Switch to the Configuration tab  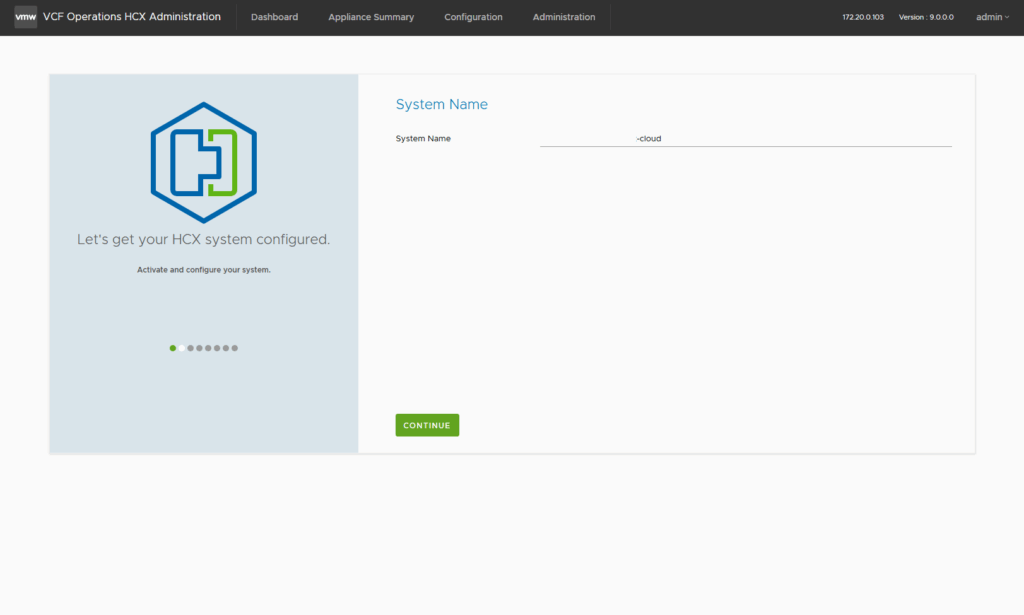(x=473, y=17)
